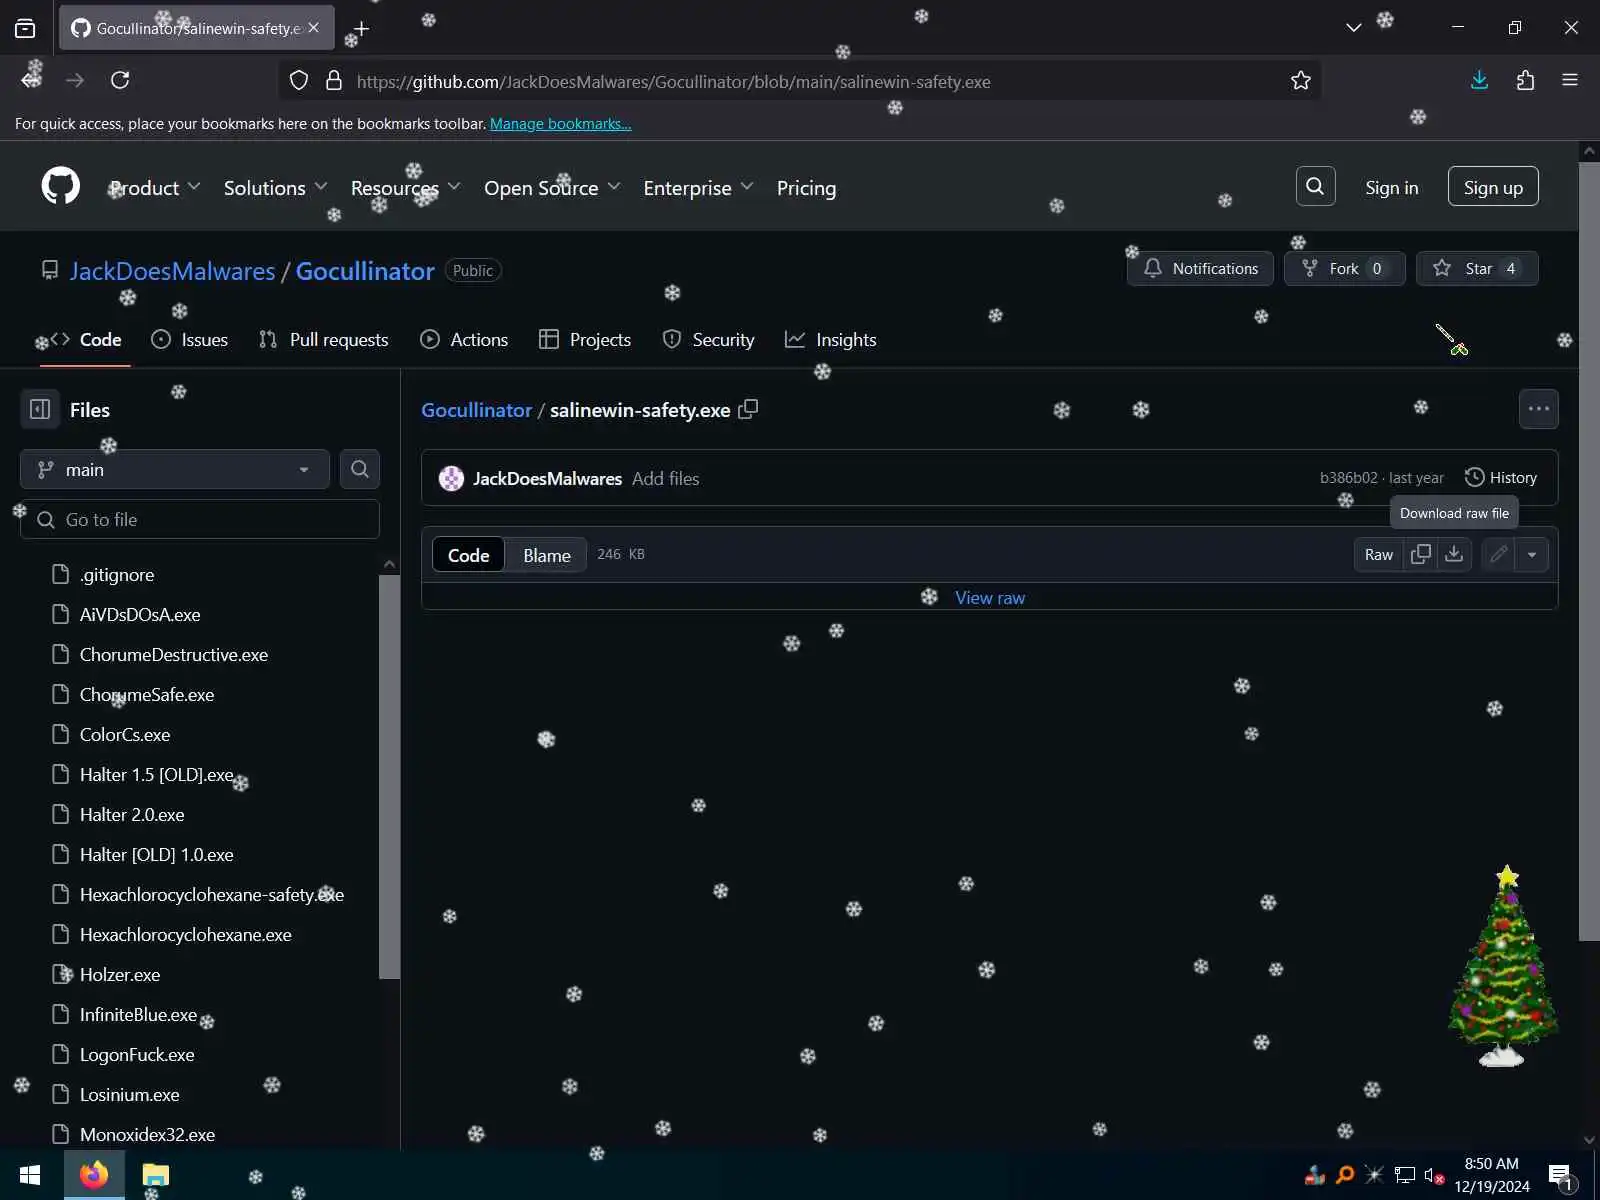The width and height of the screenshot is (1600, 1200).
Task: Show site security lock information
Action: 334,81
